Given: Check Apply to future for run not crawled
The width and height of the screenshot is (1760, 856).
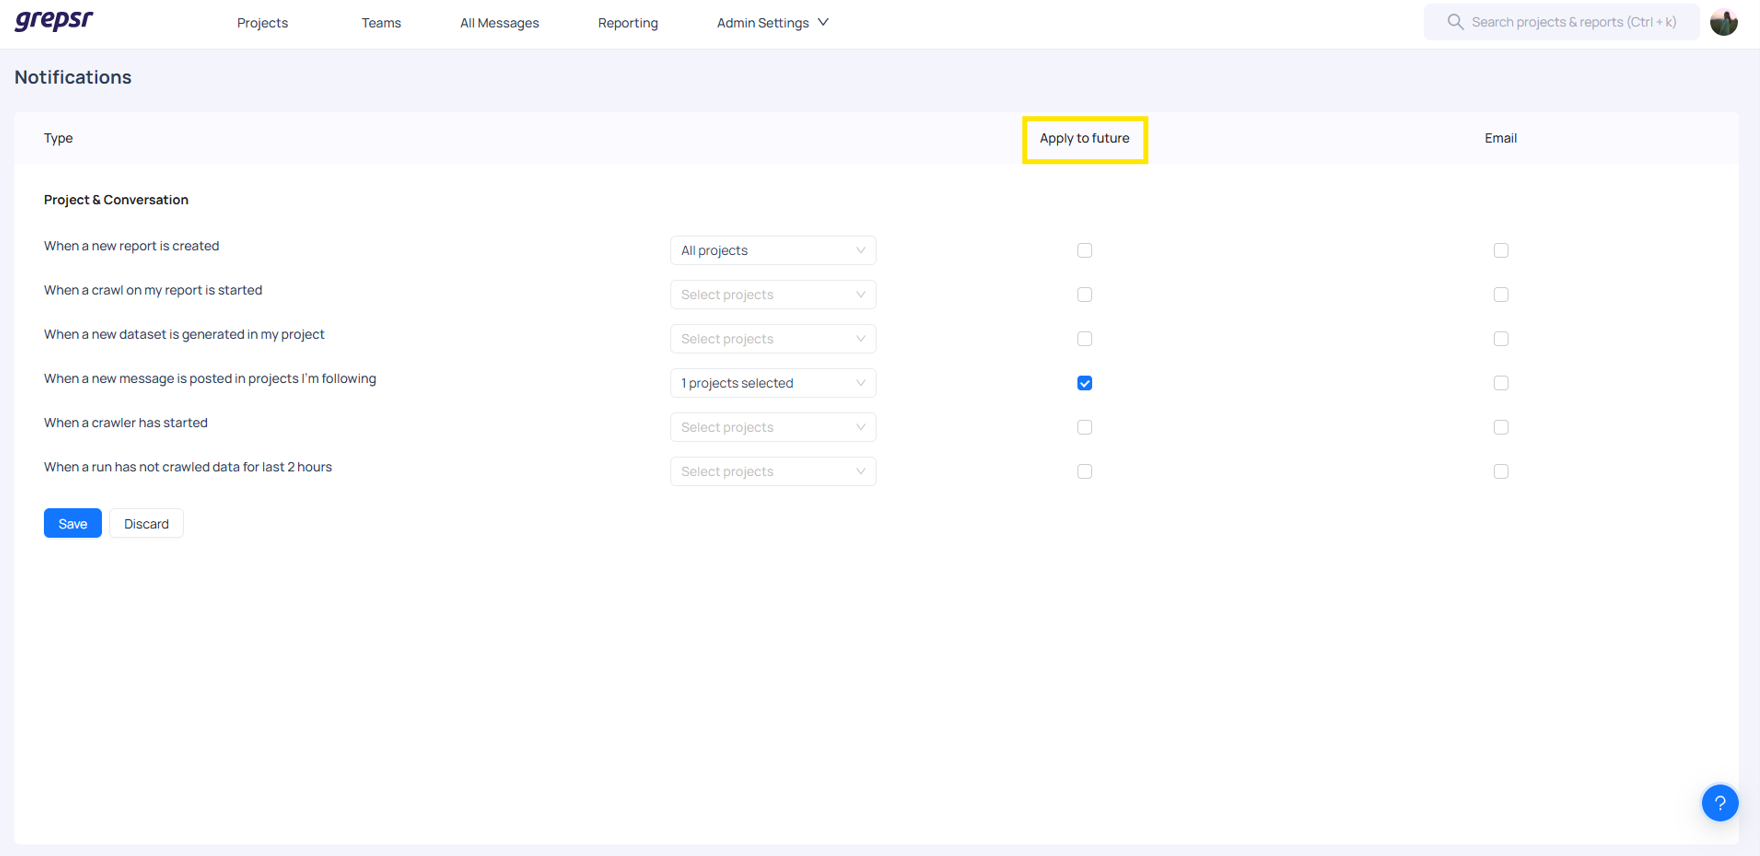Looking at the screenshot, I should click(x=1084, y=471).
